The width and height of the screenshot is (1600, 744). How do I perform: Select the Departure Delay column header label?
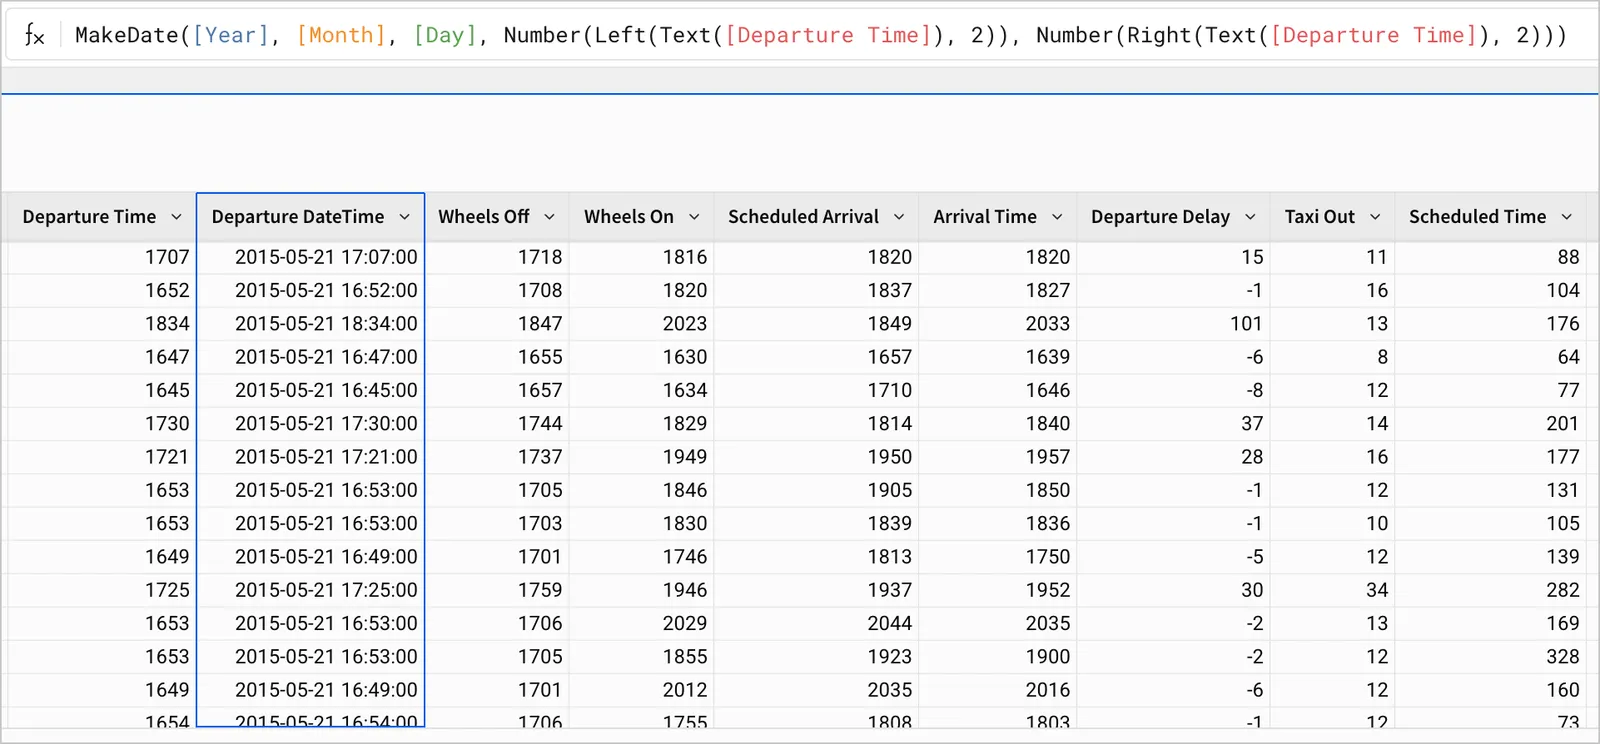[x=1160, y=217]
